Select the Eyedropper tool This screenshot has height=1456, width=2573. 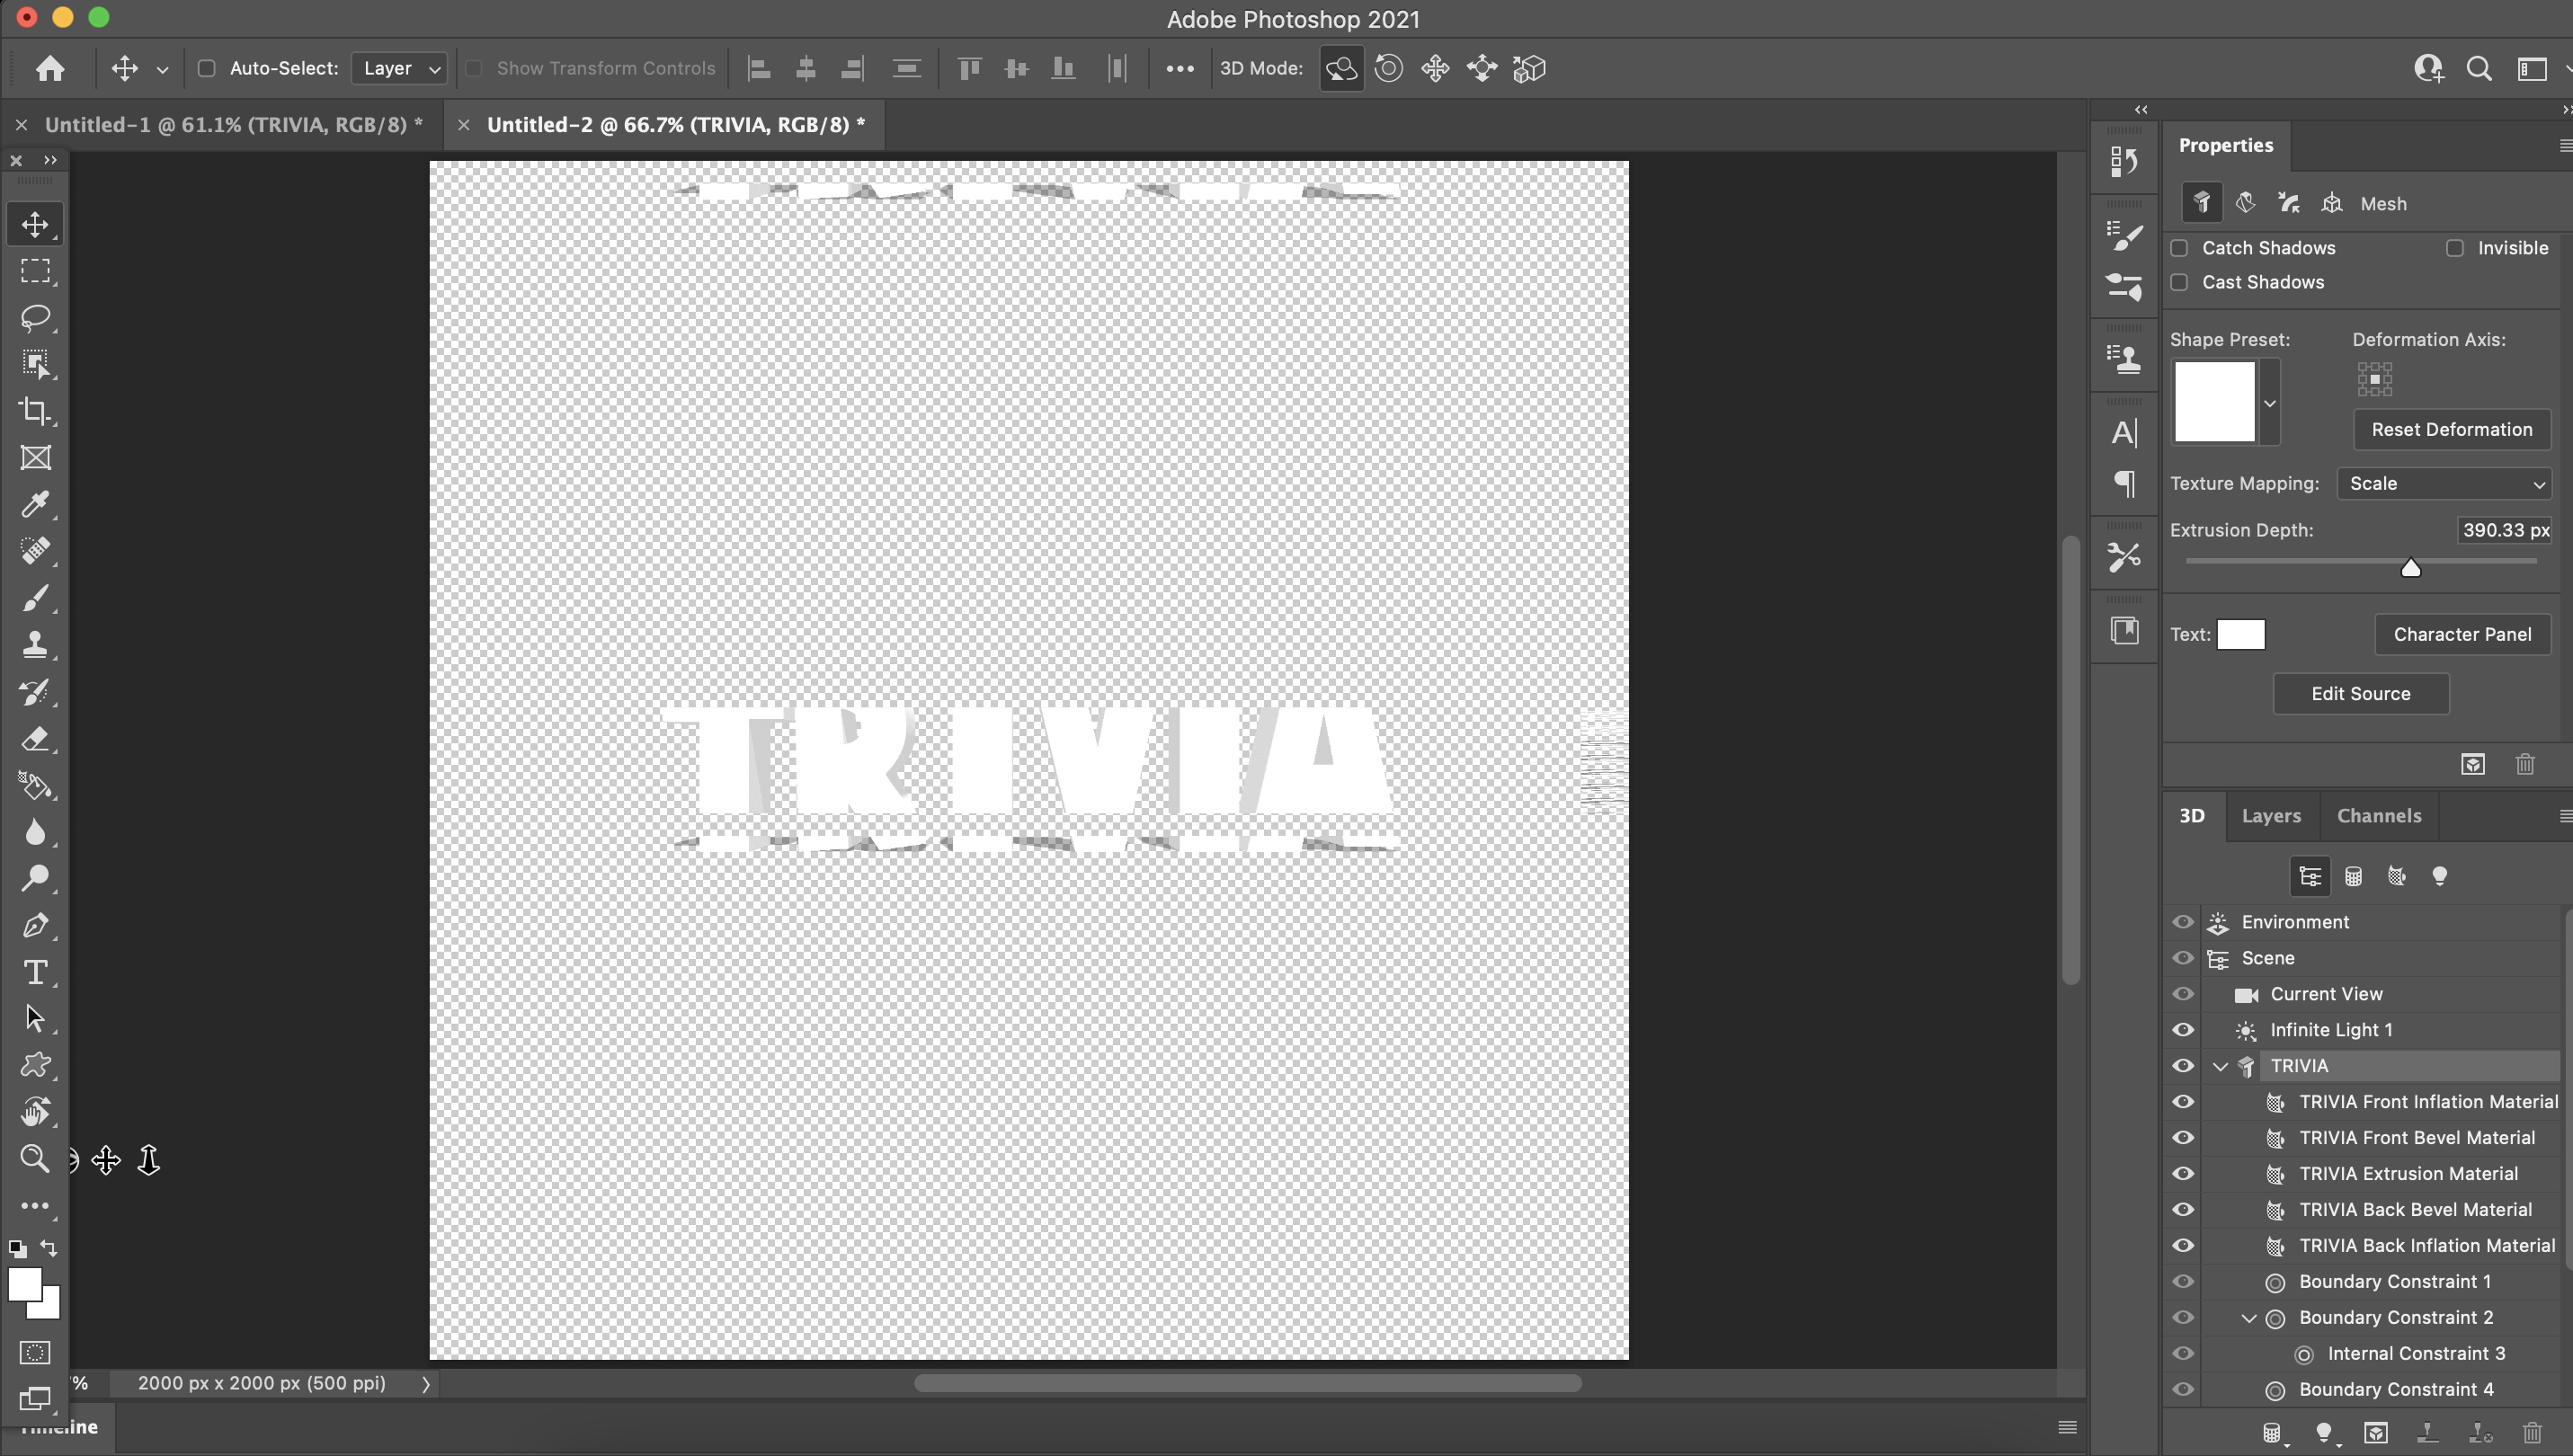(x=36, y=505)
